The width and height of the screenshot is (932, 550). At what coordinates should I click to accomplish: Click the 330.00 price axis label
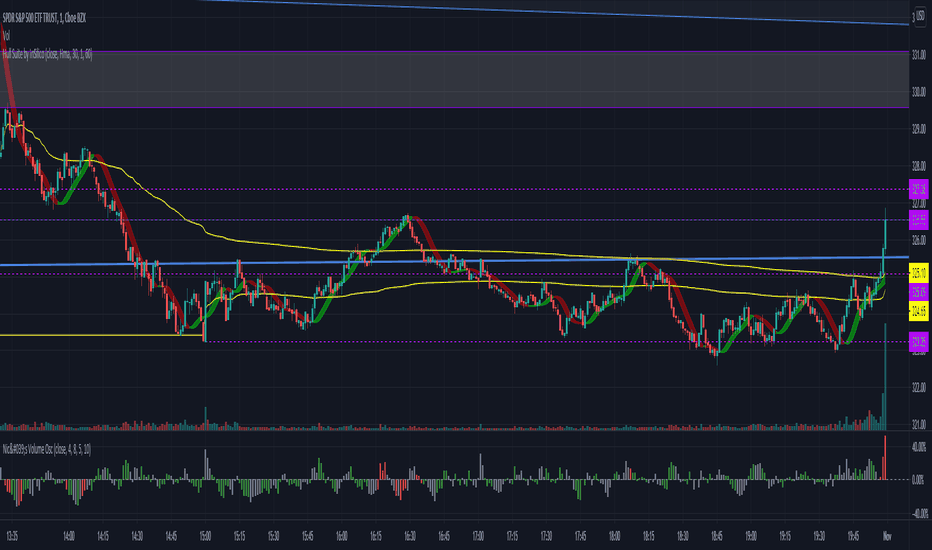click(x=919, y=92)
